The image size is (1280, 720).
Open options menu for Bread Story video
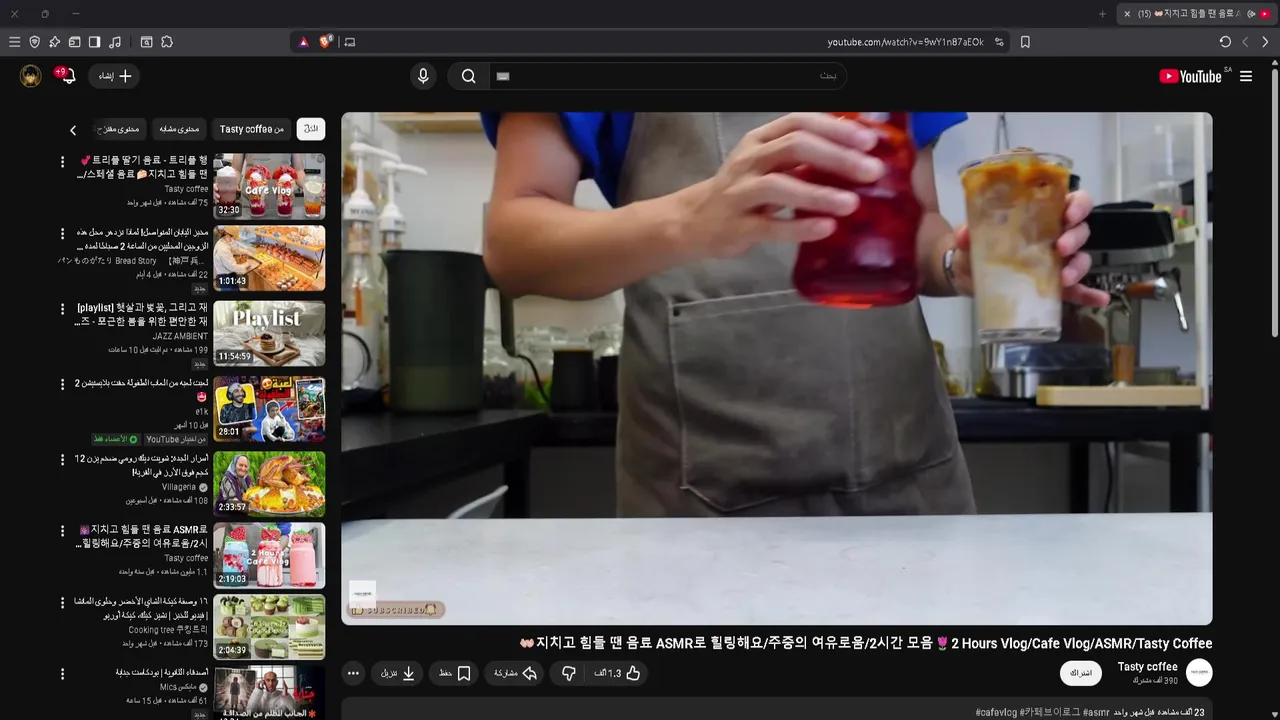62,233
